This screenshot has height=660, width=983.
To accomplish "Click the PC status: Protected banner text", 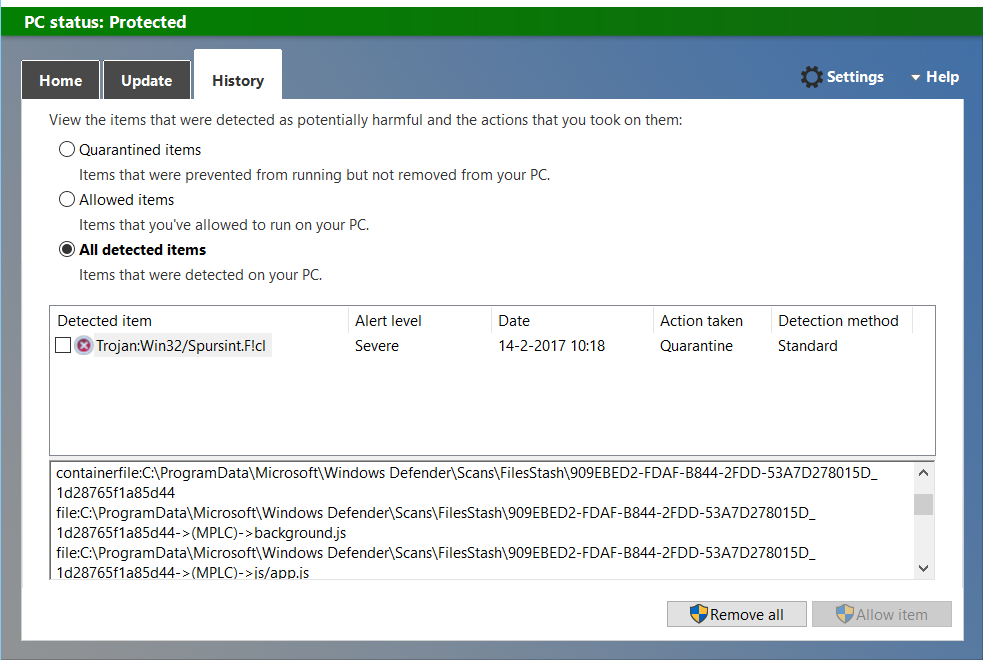I will coord(105,22).
